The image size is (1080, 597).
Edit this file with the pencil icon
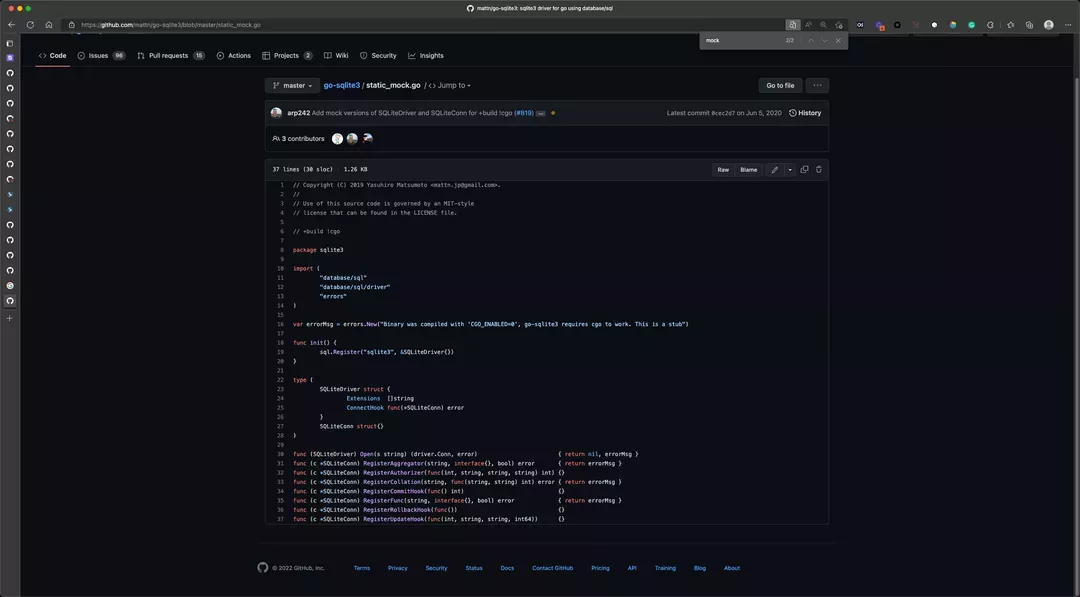pyautogui.click(x=775, y=169)
